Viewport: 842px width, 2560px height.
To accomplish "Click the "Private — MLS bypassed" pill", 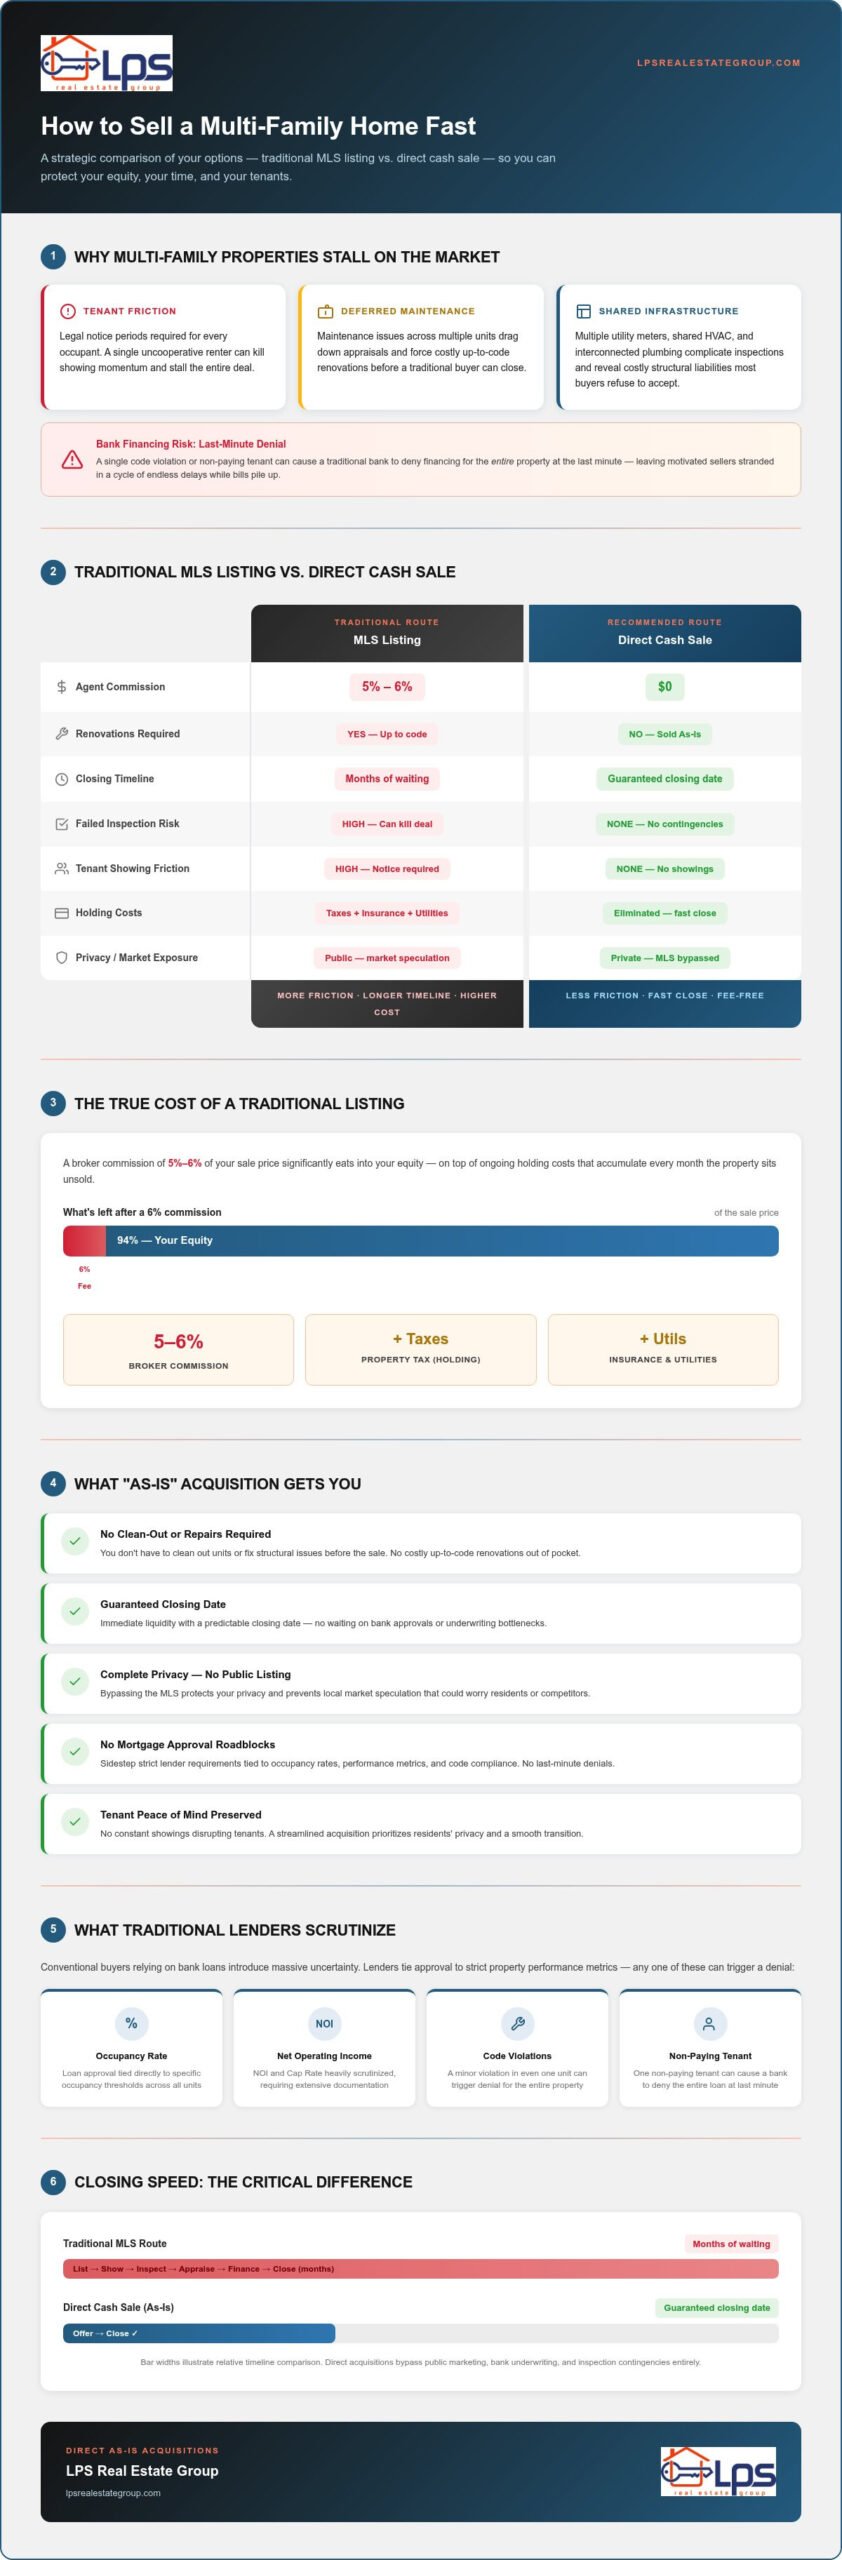I will coord(665,958).
